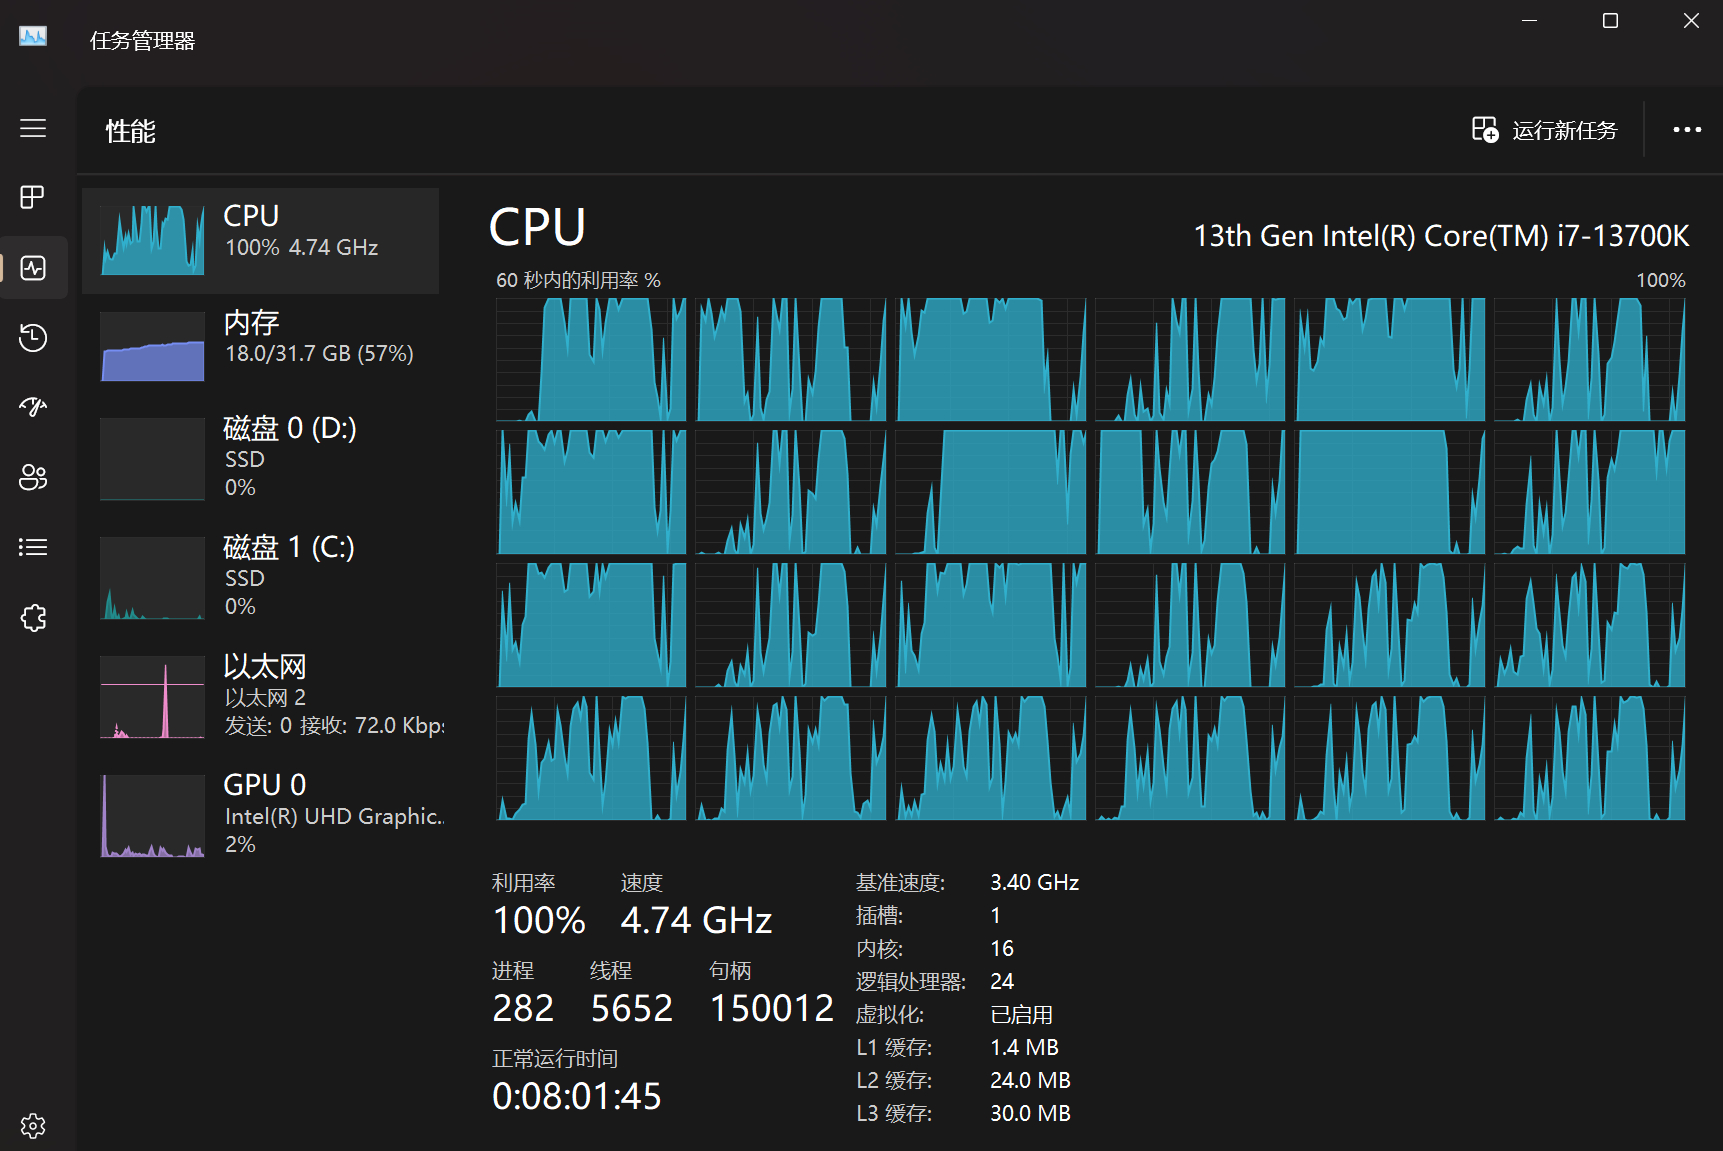Go to the Processes page icon

[33, 197]
